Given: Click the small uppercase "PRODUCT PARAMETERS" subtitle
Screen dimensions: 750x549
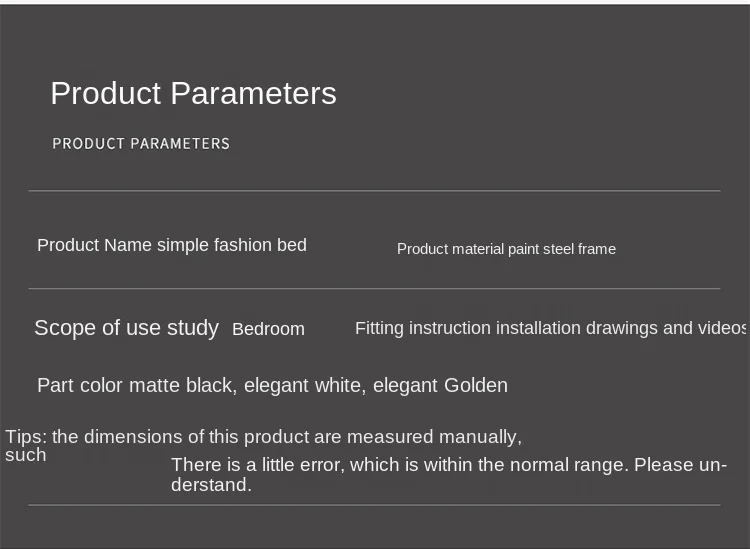Looking at the screenshot, I should (141, 144).
